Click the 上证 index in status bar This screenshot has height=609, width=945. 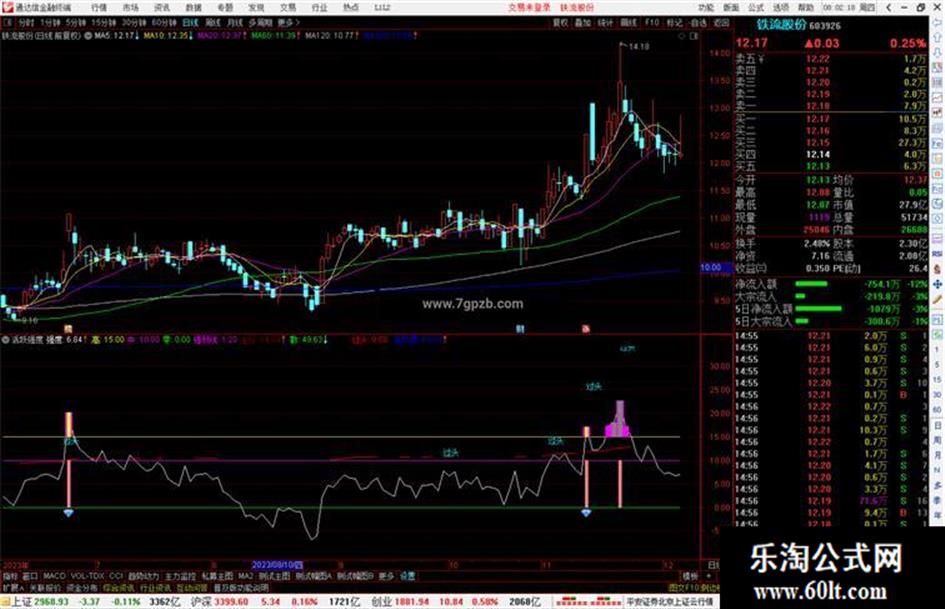[21, 602]
